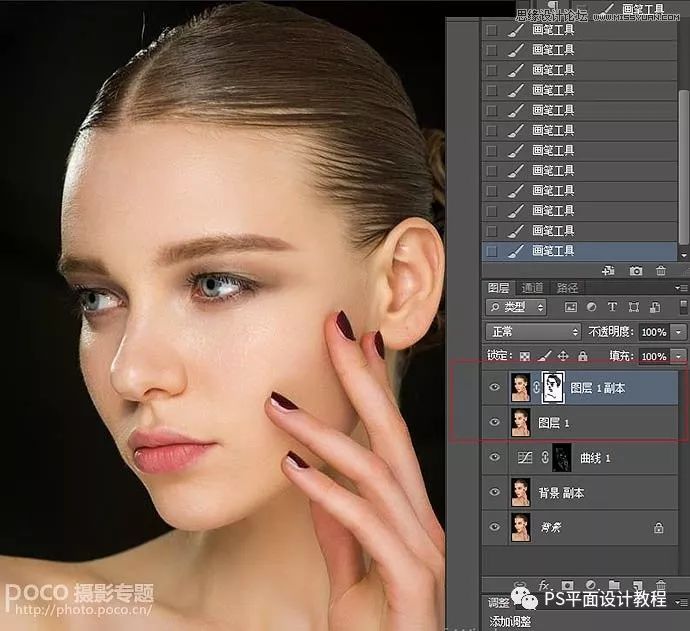Screen dimensions: 690x631
Task: Open the 正常 blend mode dropdown
Action: [532, 331]
